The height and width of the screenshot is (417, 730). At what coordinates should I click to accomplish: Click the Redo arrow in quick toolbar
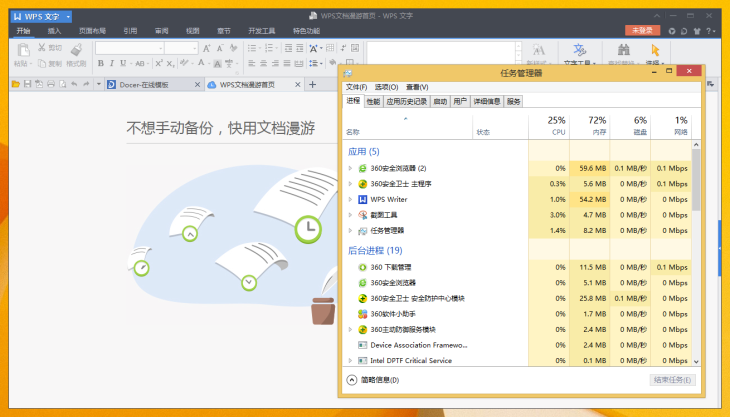[x=86, y=84]
